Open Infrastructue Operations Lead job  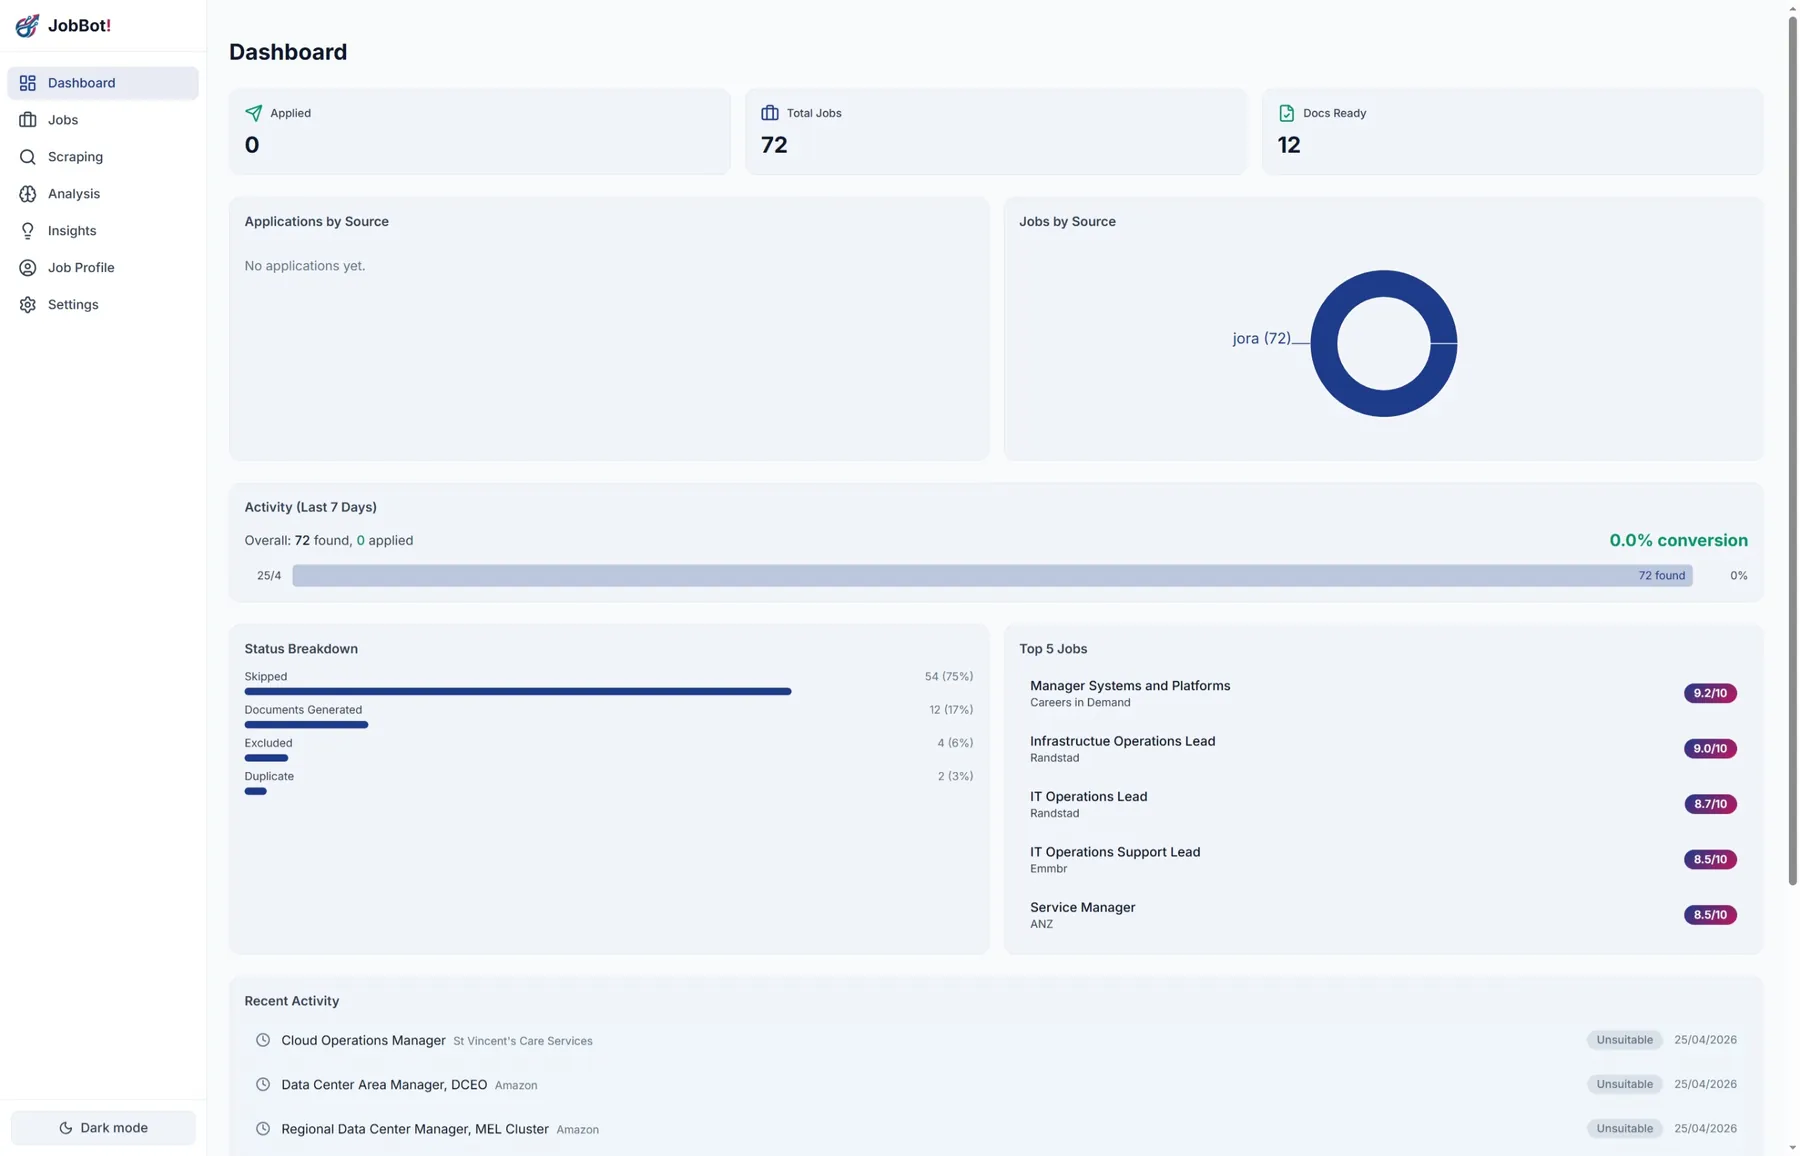(x=1384, y=749)
